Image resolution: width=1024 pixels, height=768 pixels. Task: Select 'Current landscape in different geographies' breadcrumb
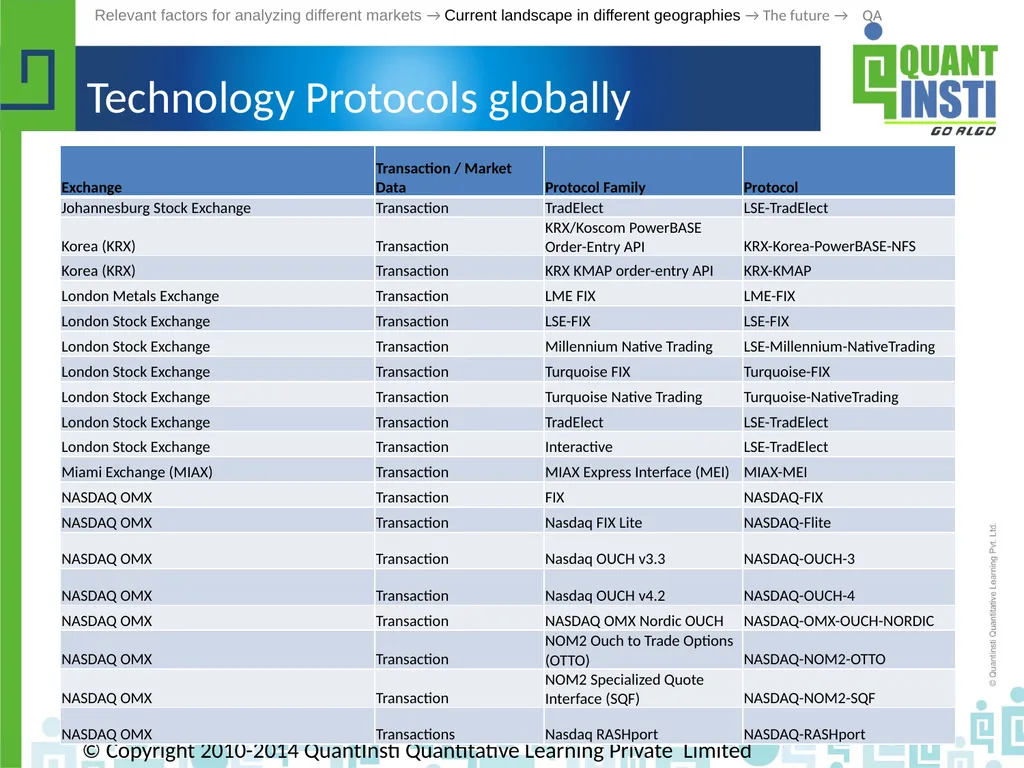[x=592, y=15]
